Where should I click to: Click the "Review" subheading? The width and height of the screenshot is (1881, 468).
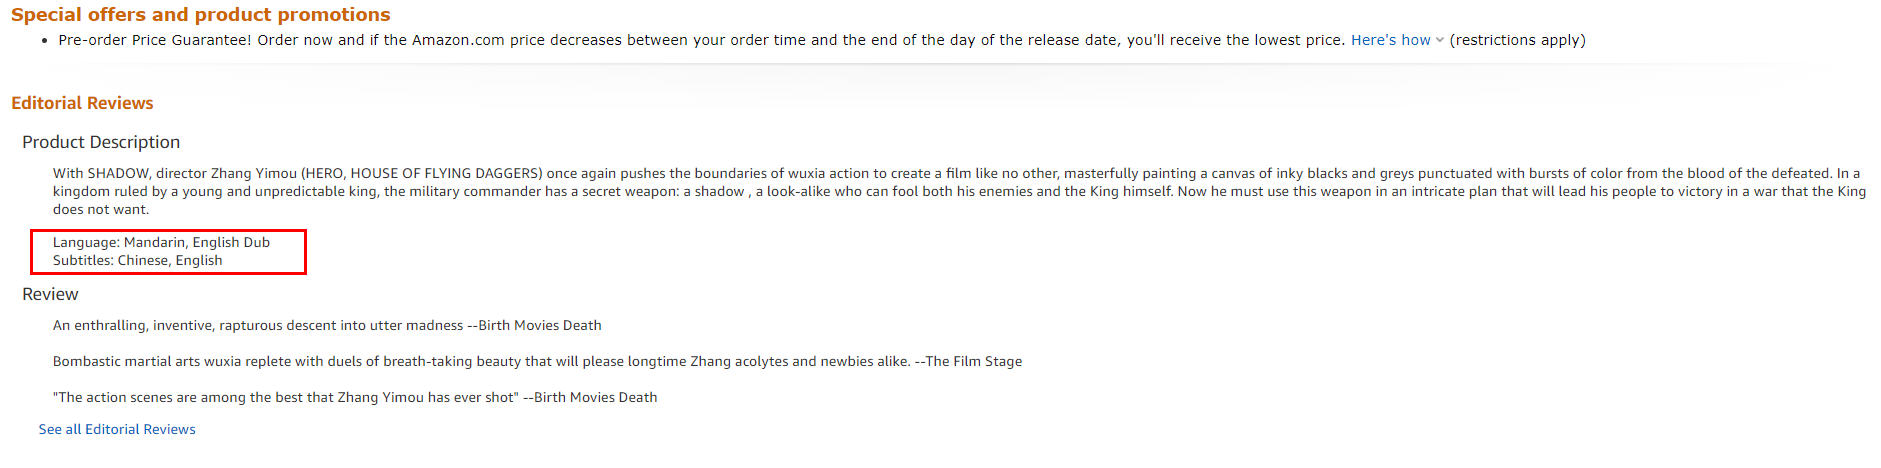pyautogui.click(x=50, y=294)
